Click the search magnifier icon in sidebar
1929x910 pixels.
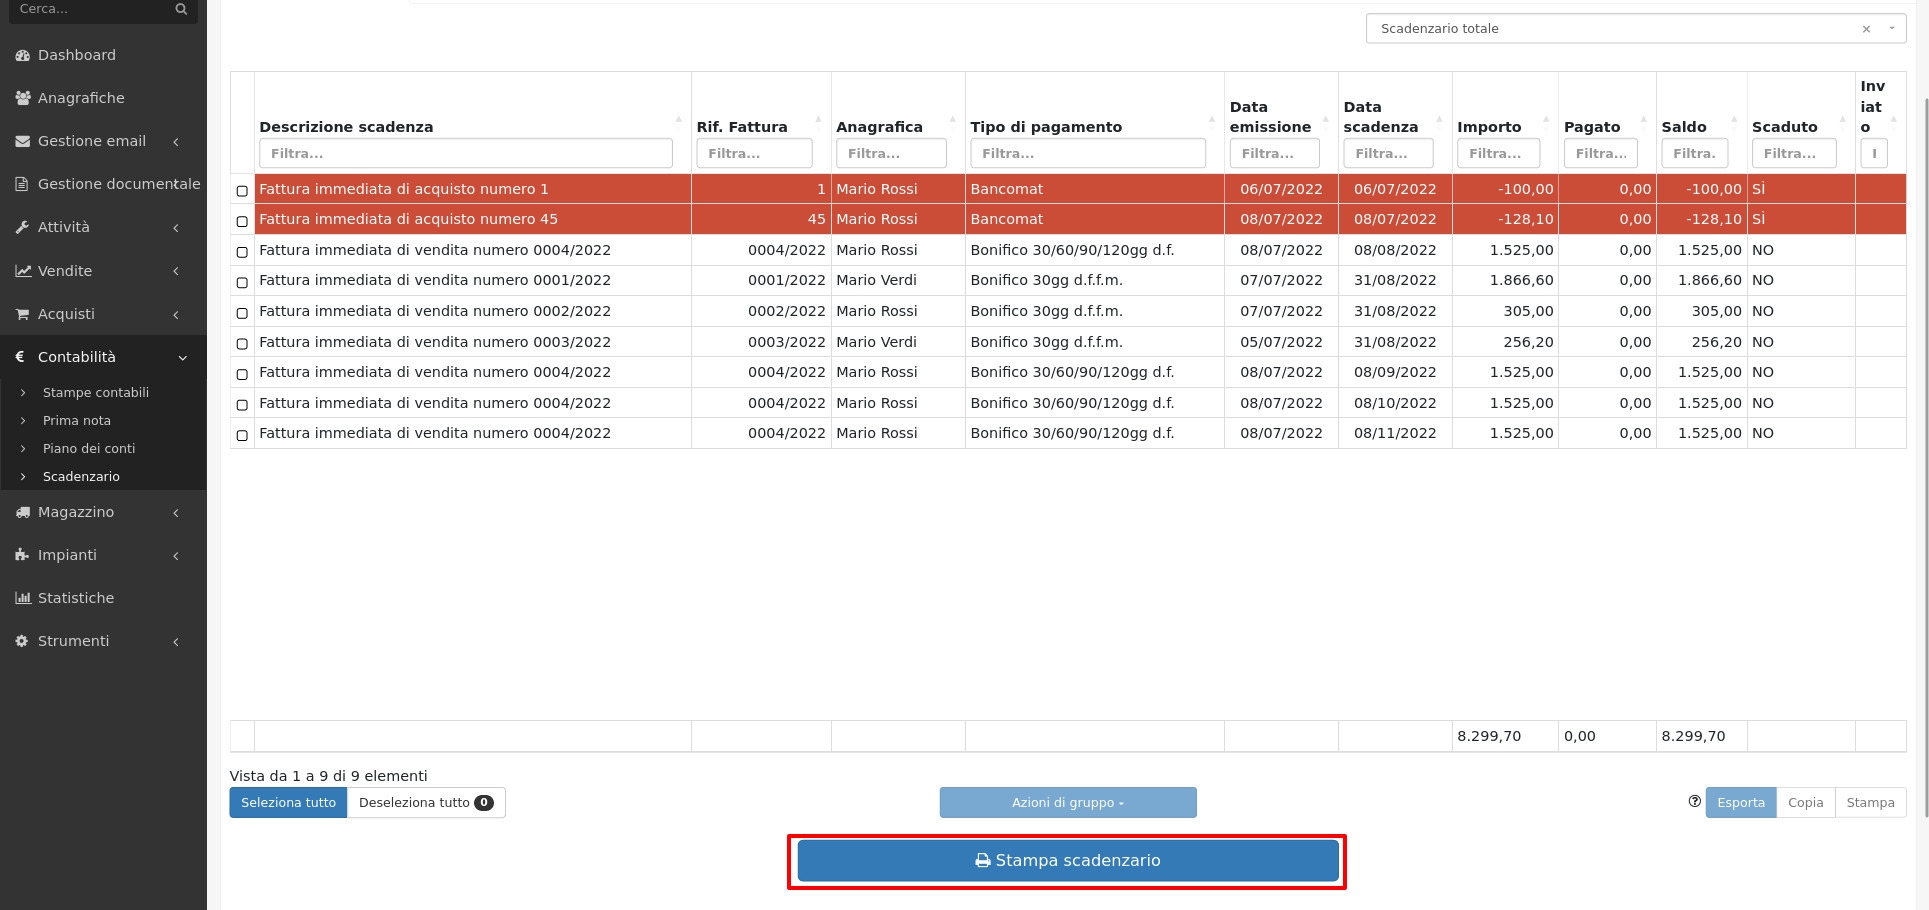click(181, 9)
